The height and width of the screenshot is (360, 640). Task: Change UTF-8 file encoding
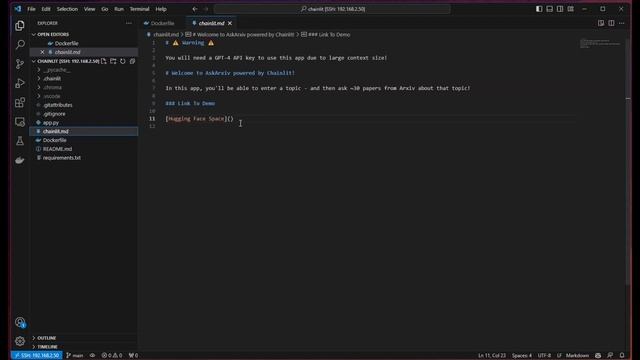pos(544,356)
